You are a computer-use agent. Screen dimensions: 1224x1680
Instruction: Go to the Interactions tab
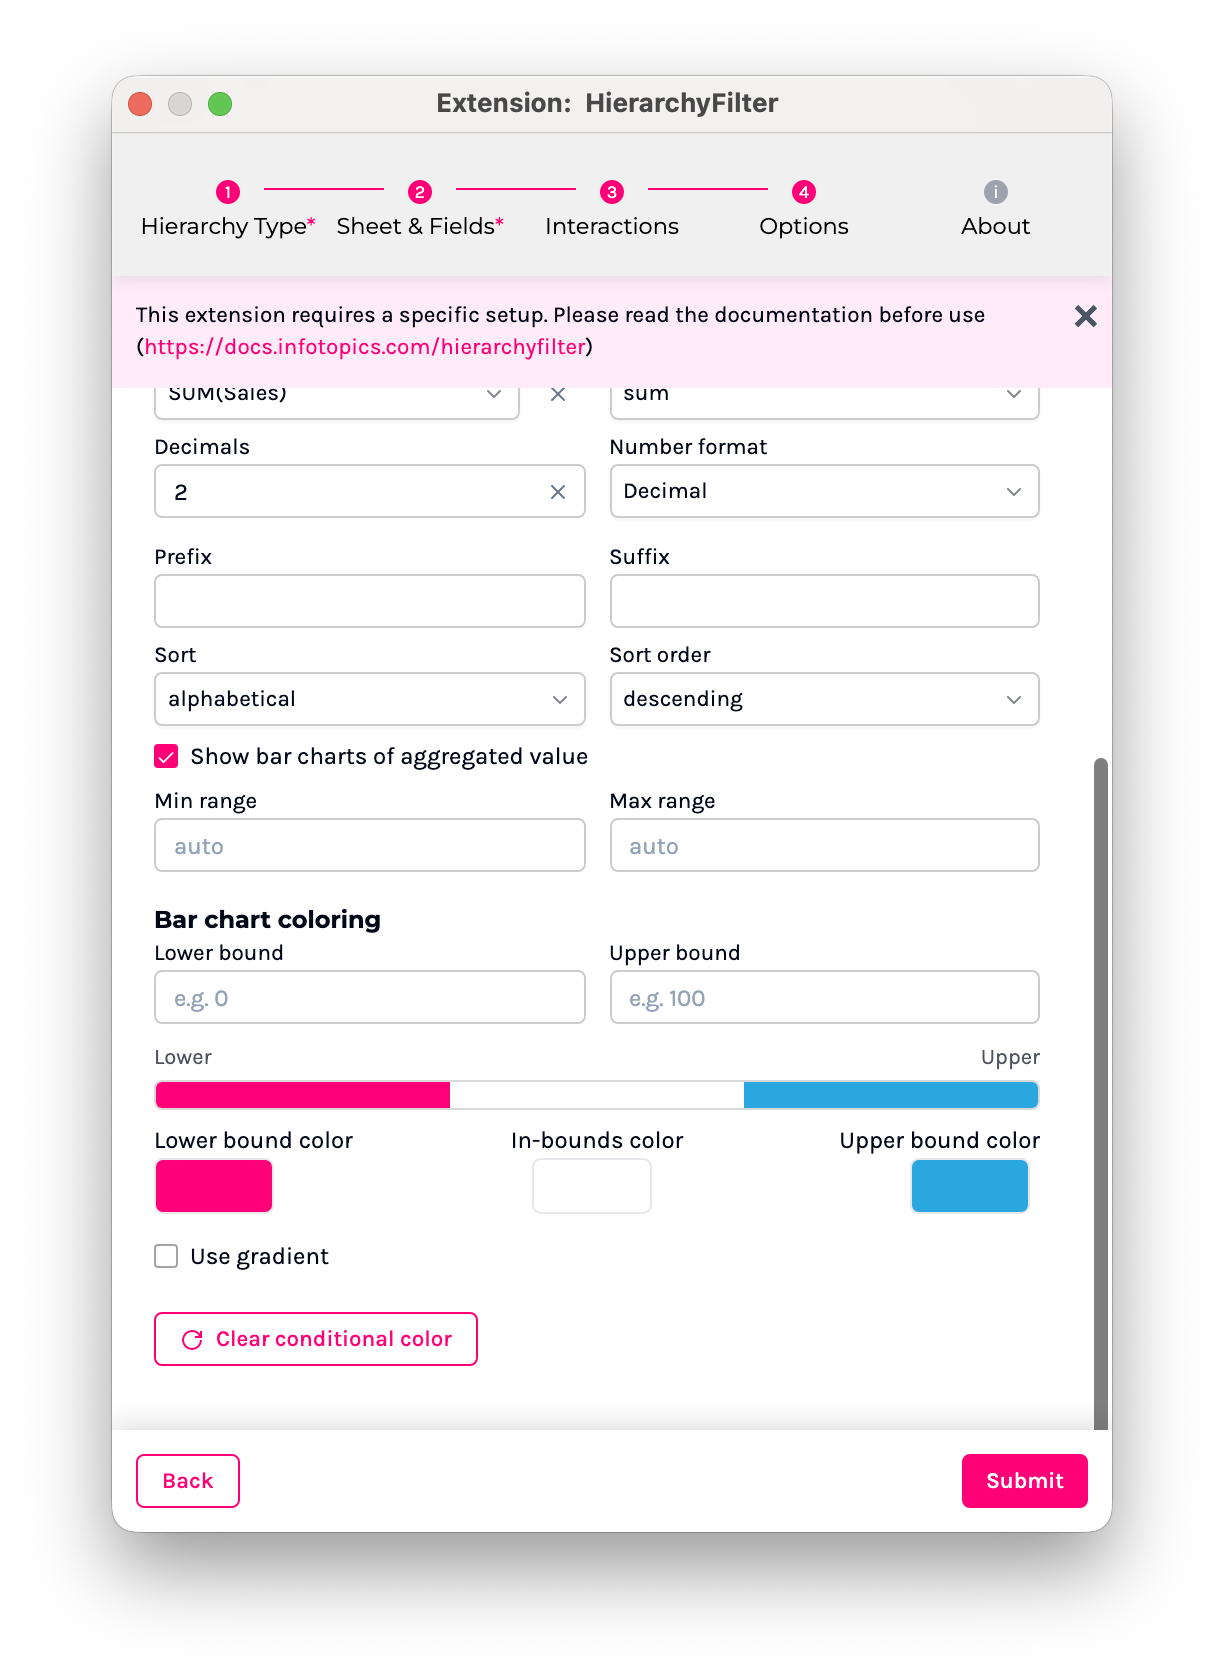click(612, 226)
